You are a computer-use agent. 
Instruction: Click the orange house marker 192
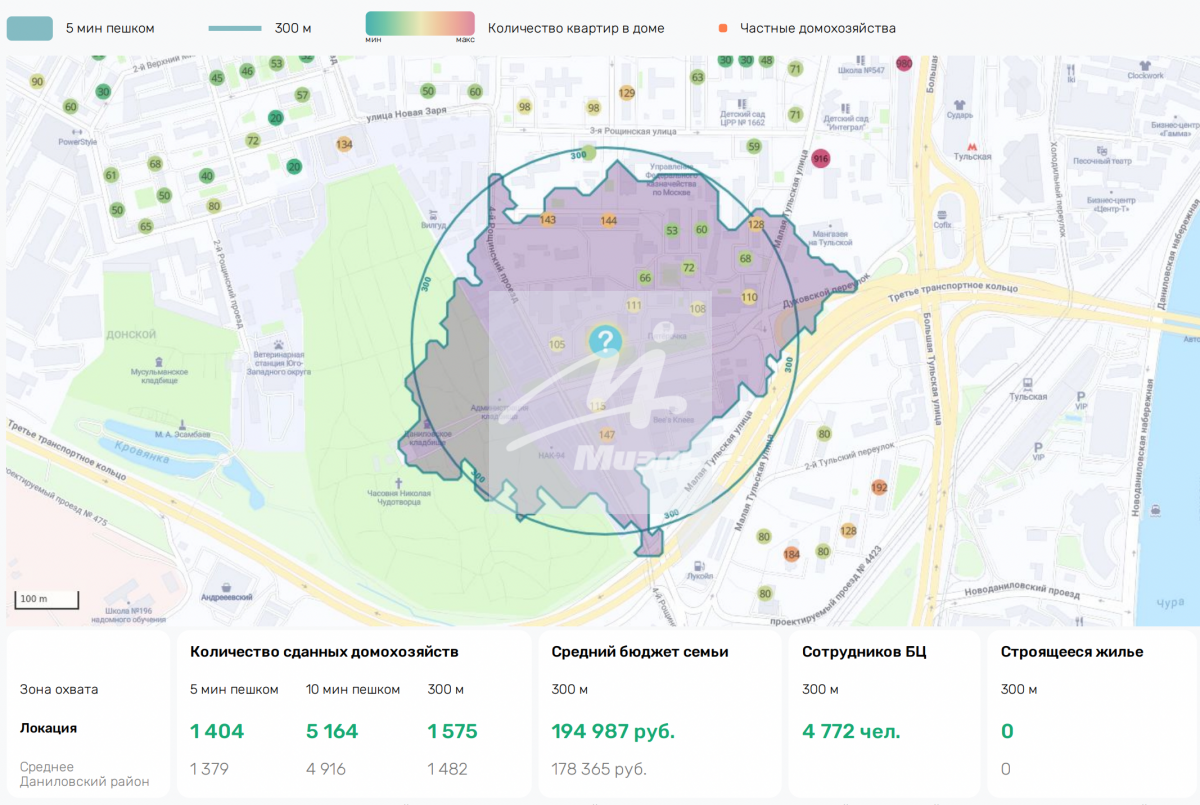point(879,488)
